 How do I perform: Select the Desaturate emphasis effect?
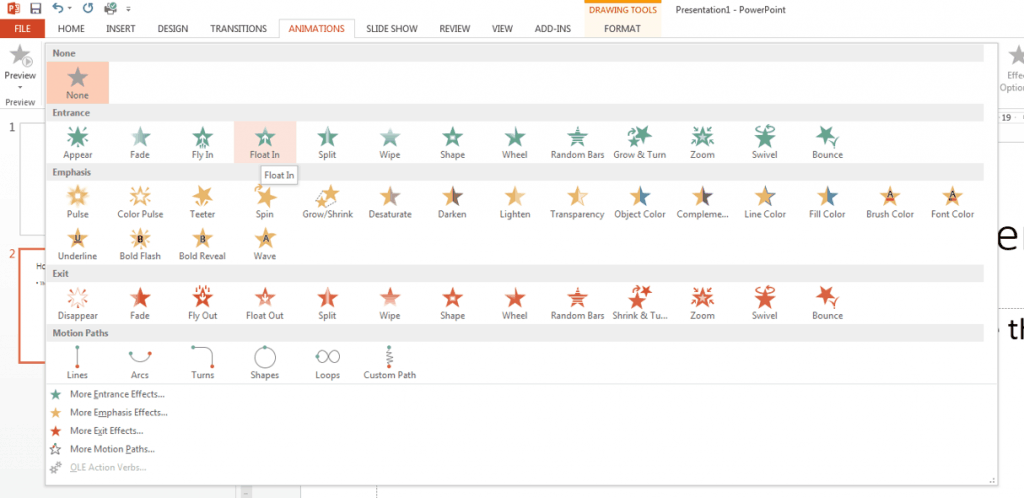pyautogui.click(x=390, y=202)
